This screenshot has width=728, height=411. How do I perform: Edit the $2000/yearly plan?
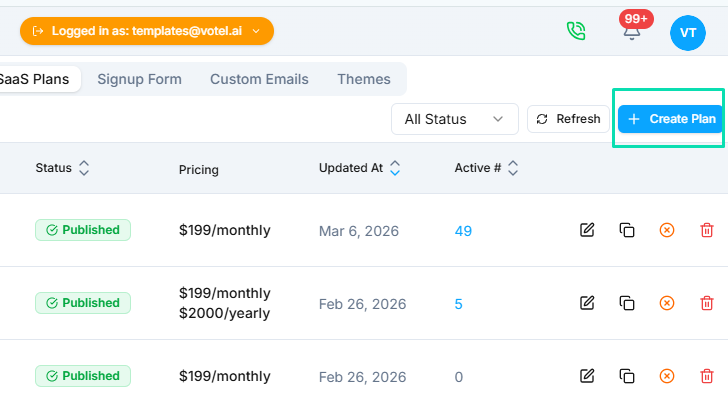(587, 303)
